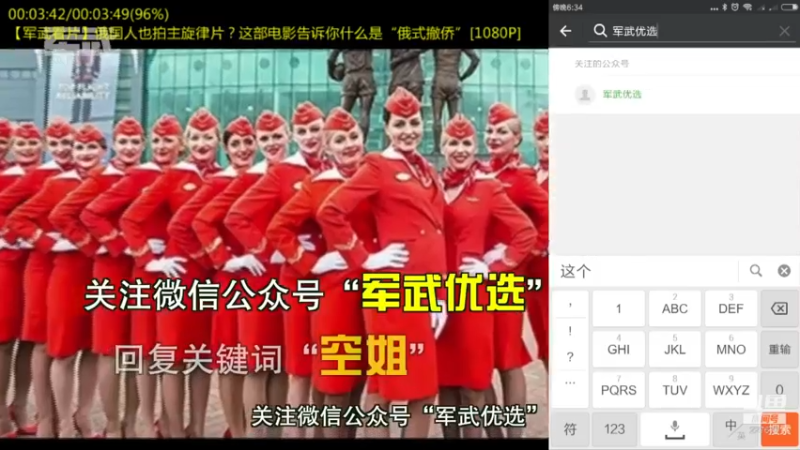Screen dimensions: 800x450
Task: Open the 符 symbols keyboard
Action: 570,429
